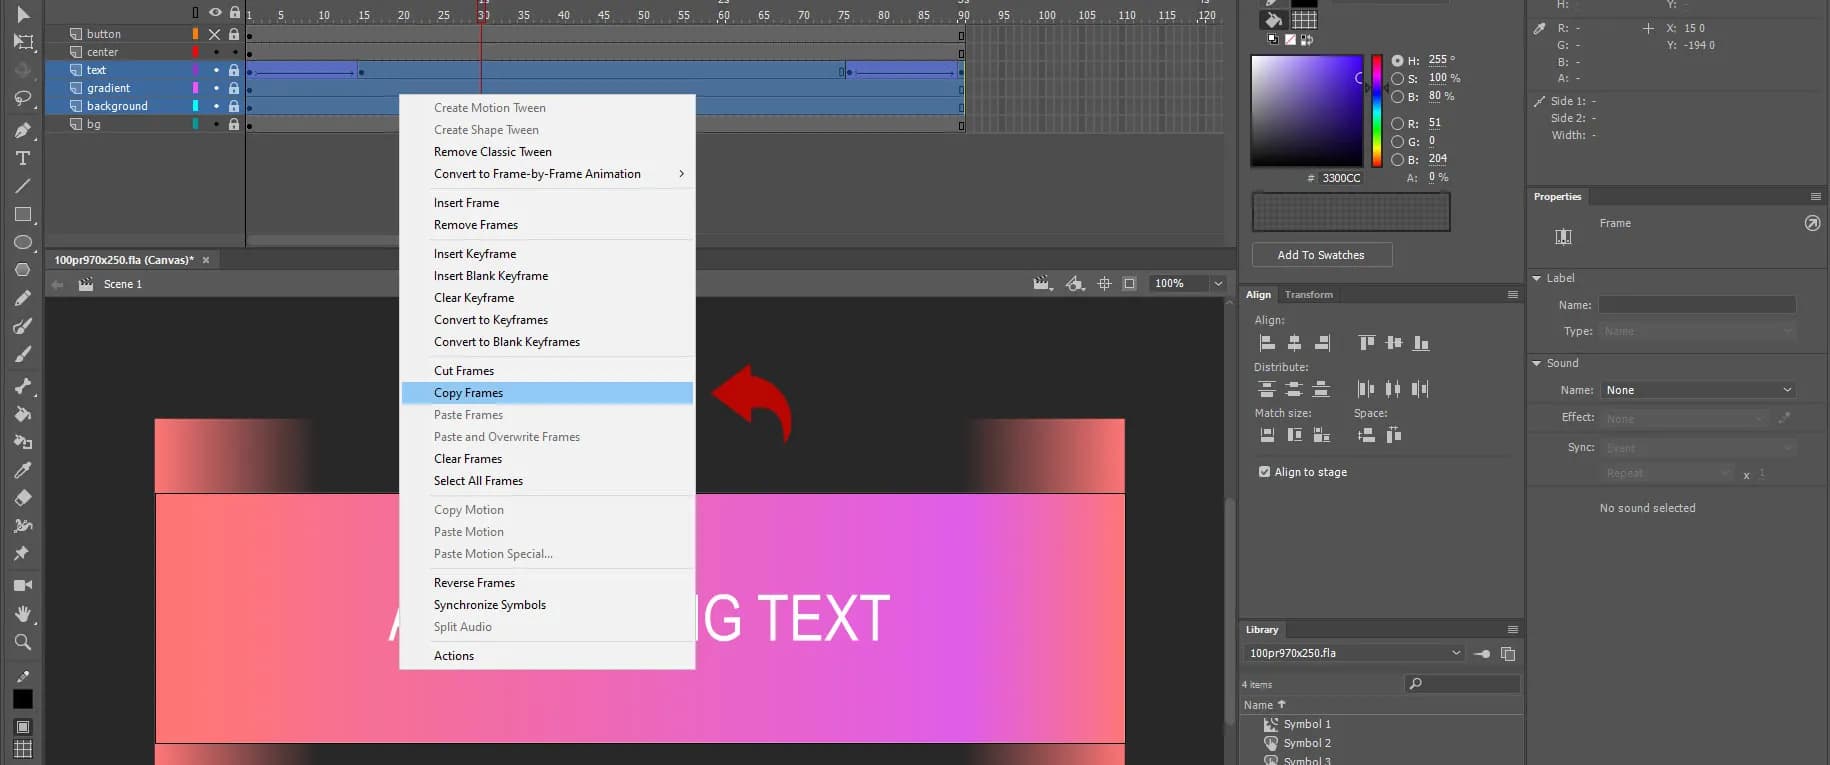Select the S saturation radio button
Viewport: 1830px width, 765px height.
[1397, 79]
